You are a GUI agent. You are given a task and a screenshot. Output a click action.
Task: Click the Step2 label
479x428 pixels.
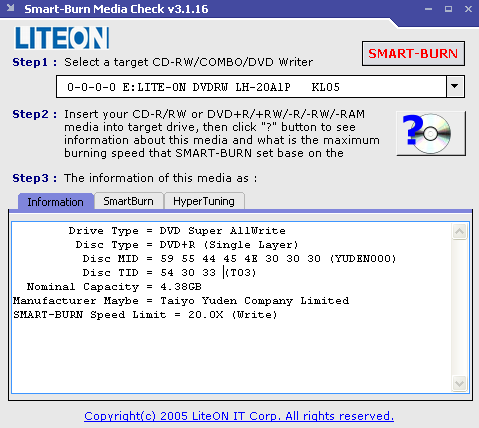[35, 114]
